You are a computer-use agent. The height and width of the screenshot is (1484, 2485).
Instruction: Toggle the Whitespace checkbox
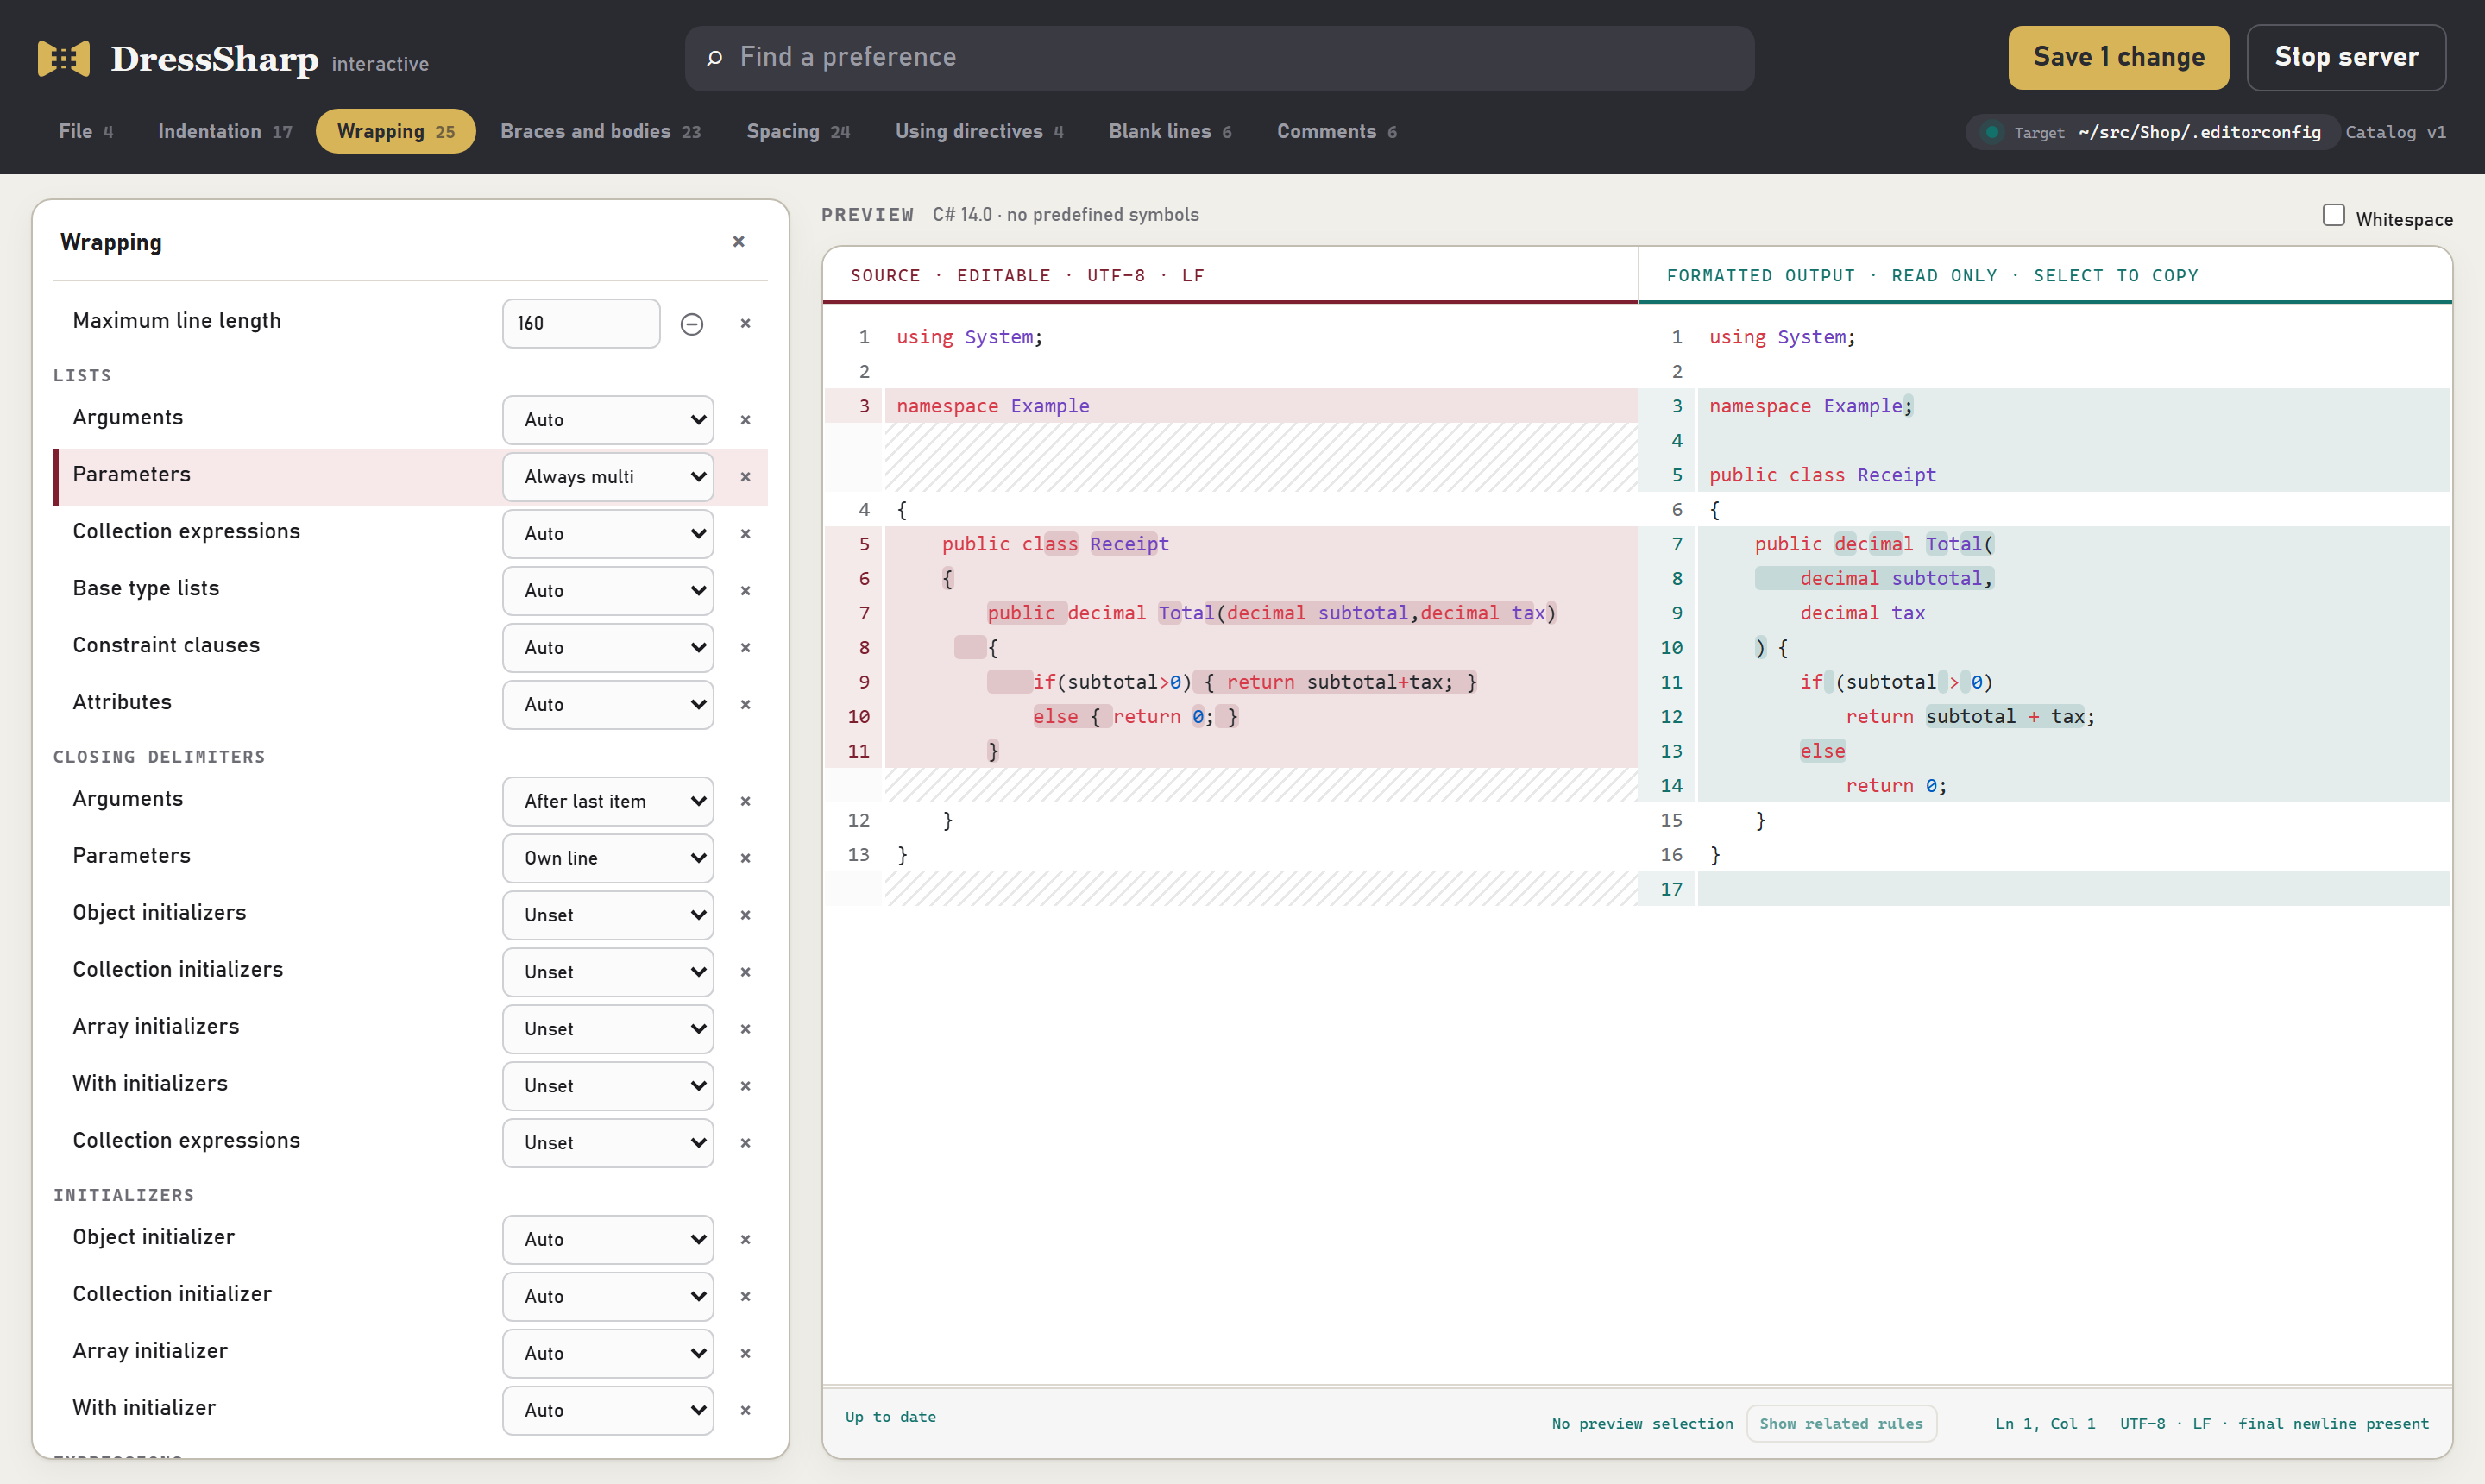(2334, 215)
